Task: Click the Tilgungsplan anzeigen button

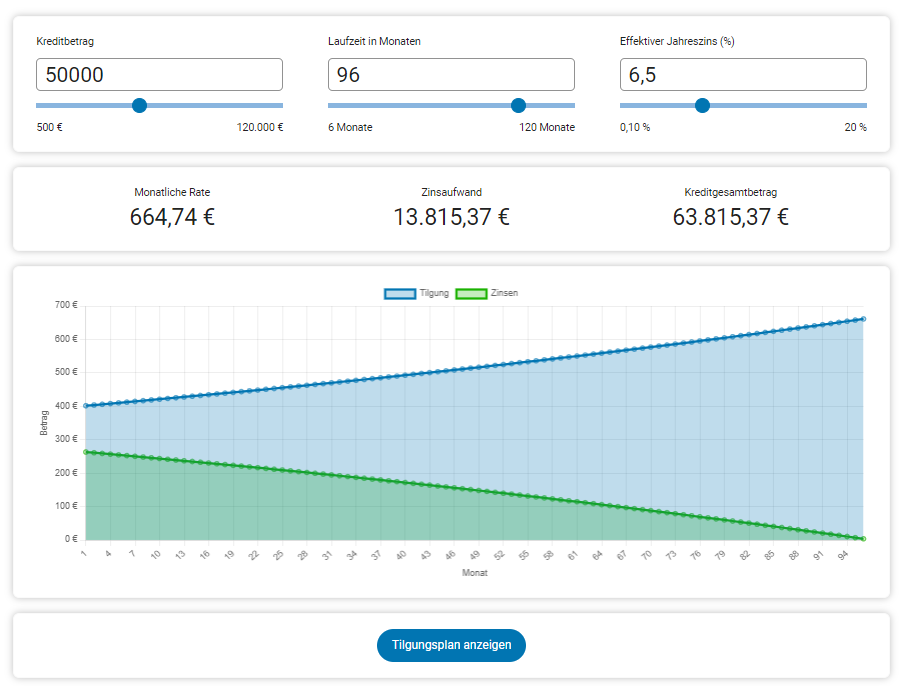Action: [x=451, y=645]
